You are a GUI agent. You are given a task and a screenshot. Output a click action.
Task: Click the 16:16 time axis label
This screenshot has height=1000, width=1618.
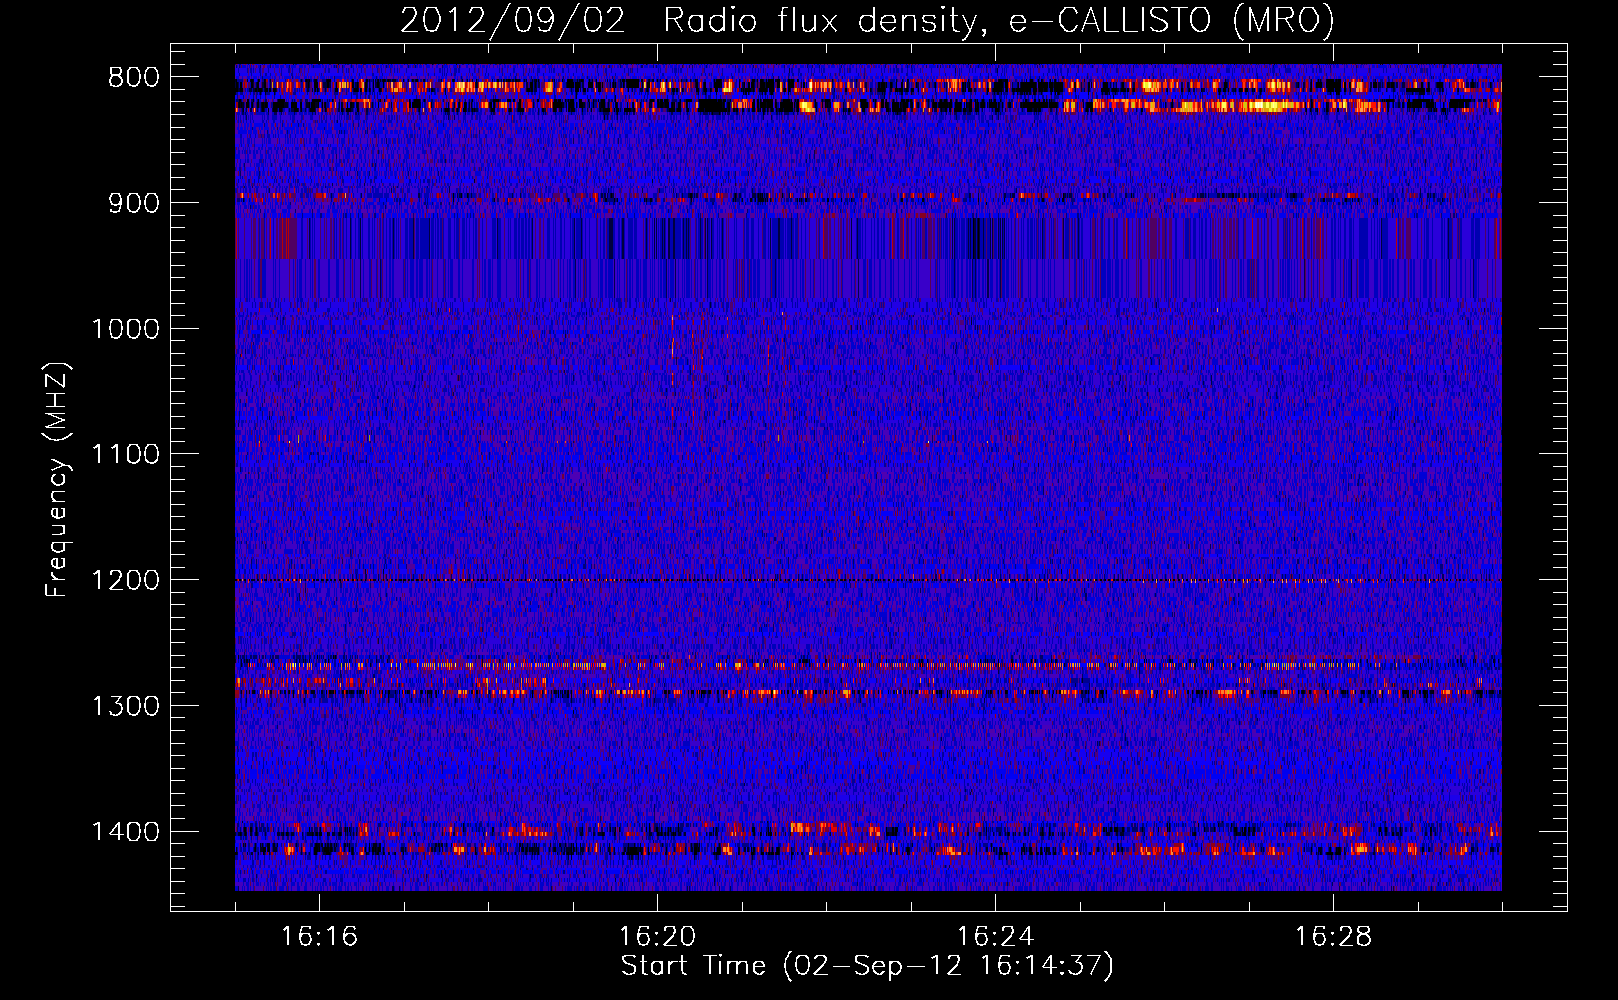pos(319,937)
